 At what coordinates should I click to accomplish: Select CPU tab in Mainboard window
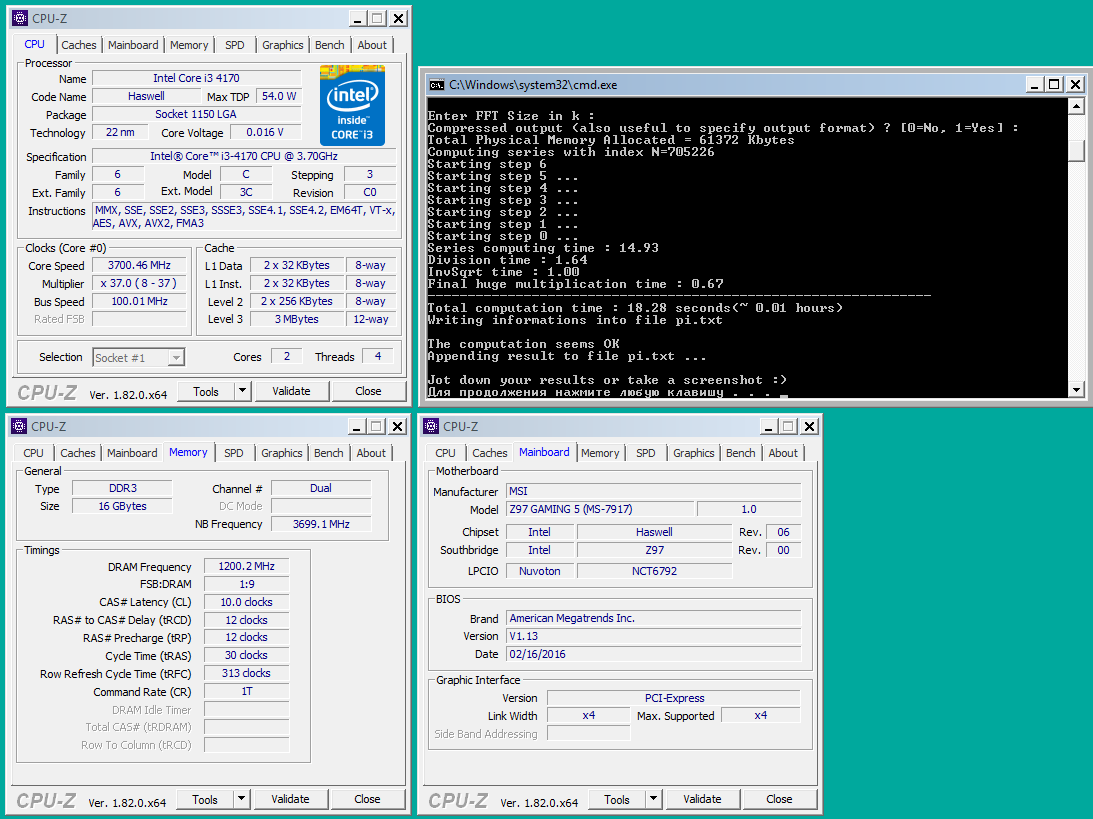click(x=445, y=452)
